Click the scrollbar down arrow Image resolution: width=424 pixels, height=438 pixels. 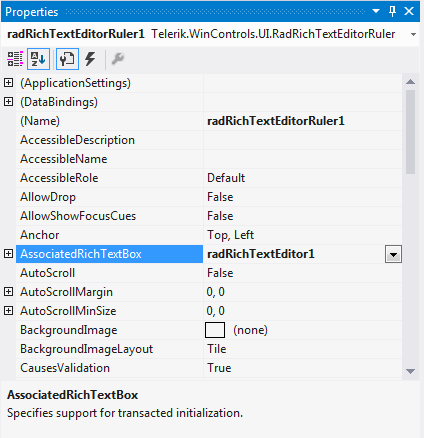point(411,371)
